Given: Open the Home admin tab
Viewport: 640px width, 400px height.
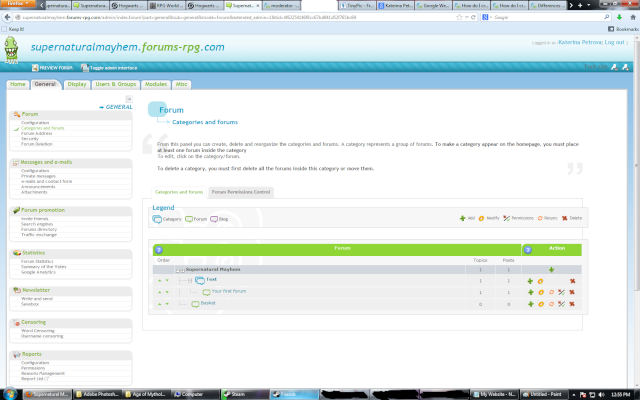Looking at the screenshot, I should (x=18, y=84).
